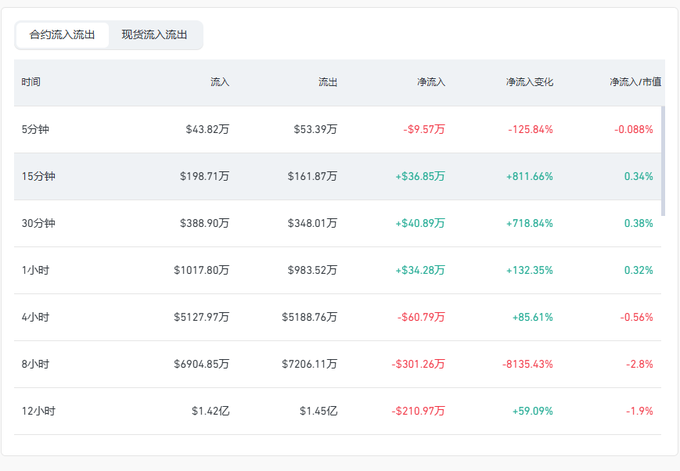Click change value +718.84%
The height and width of the screenshot is (471, 680).
pos(530,223)
